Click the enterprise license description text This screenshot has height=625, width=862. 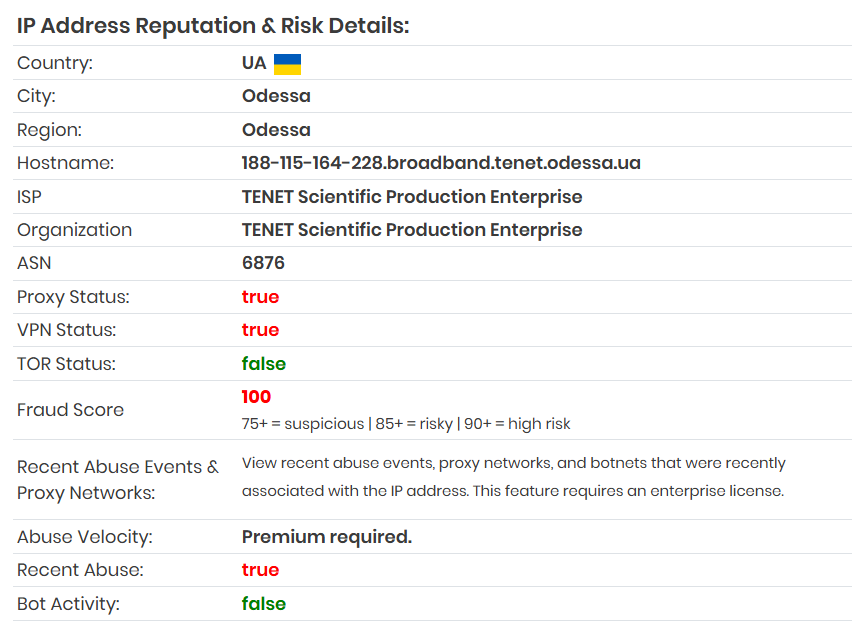[x=513, y=477]
